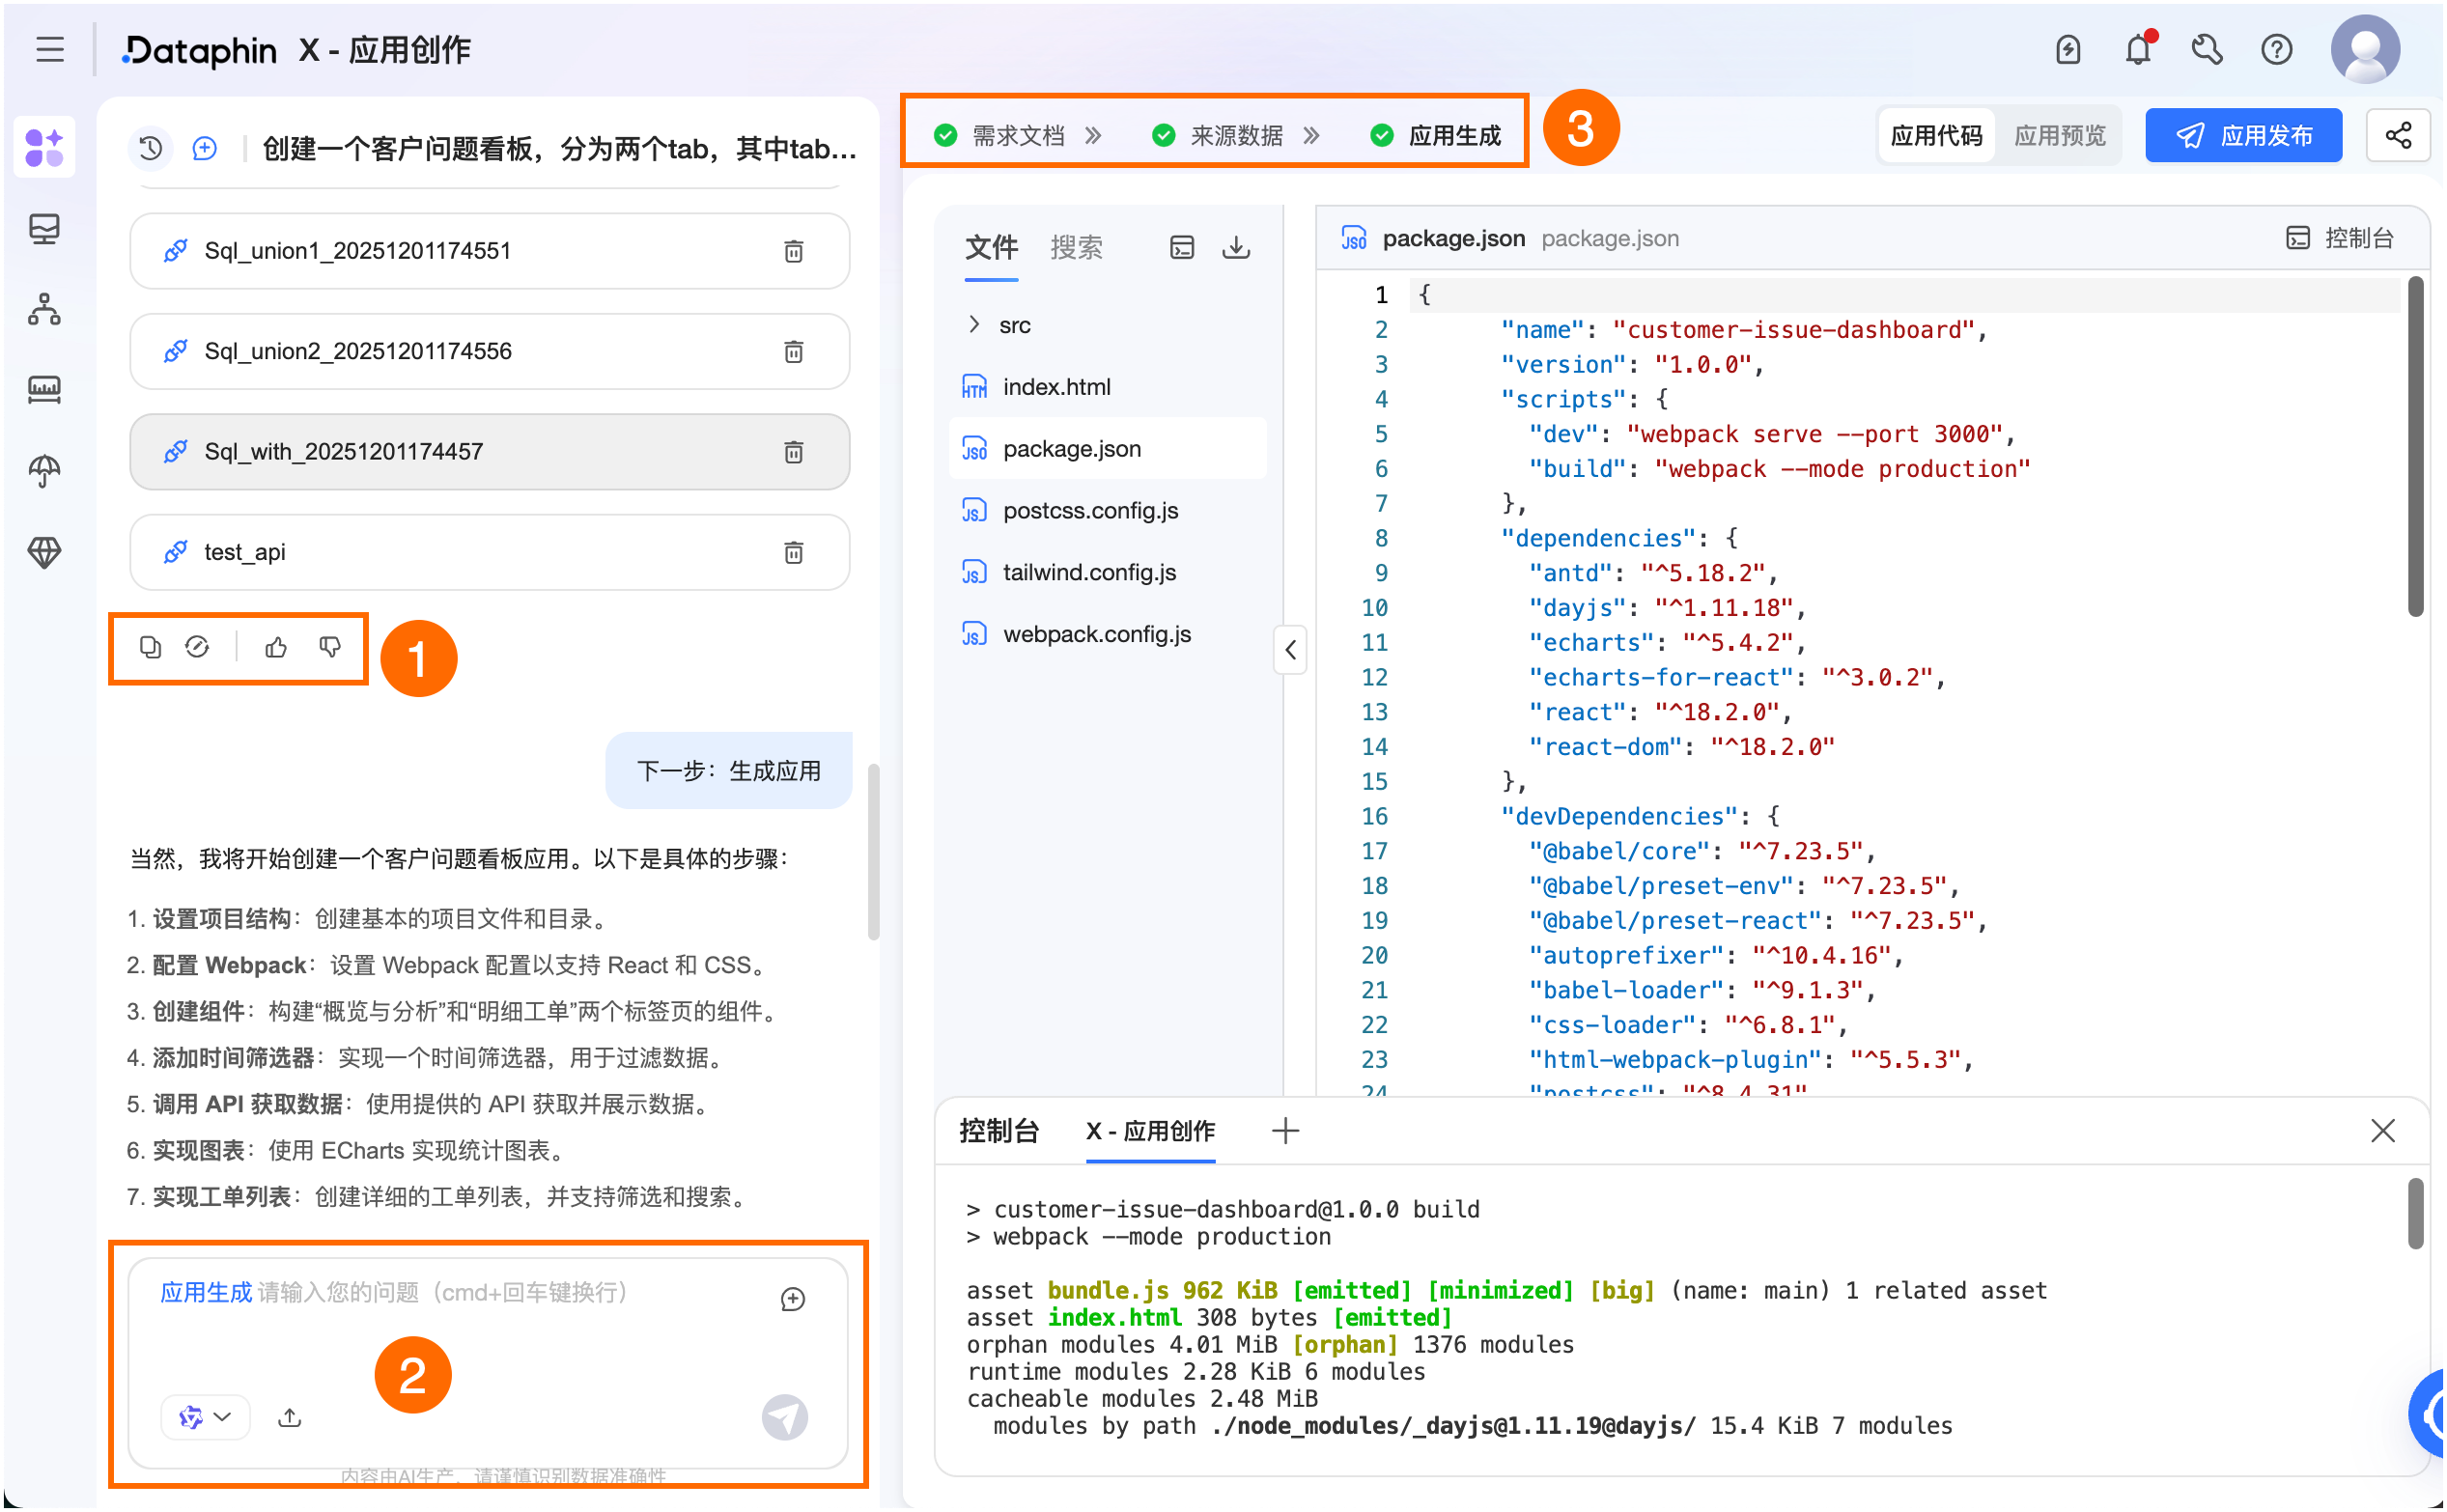Delete the test_api data source
Image resolution: width=2447 pixels, height=1512 pixels.
[x=794, y=553]
